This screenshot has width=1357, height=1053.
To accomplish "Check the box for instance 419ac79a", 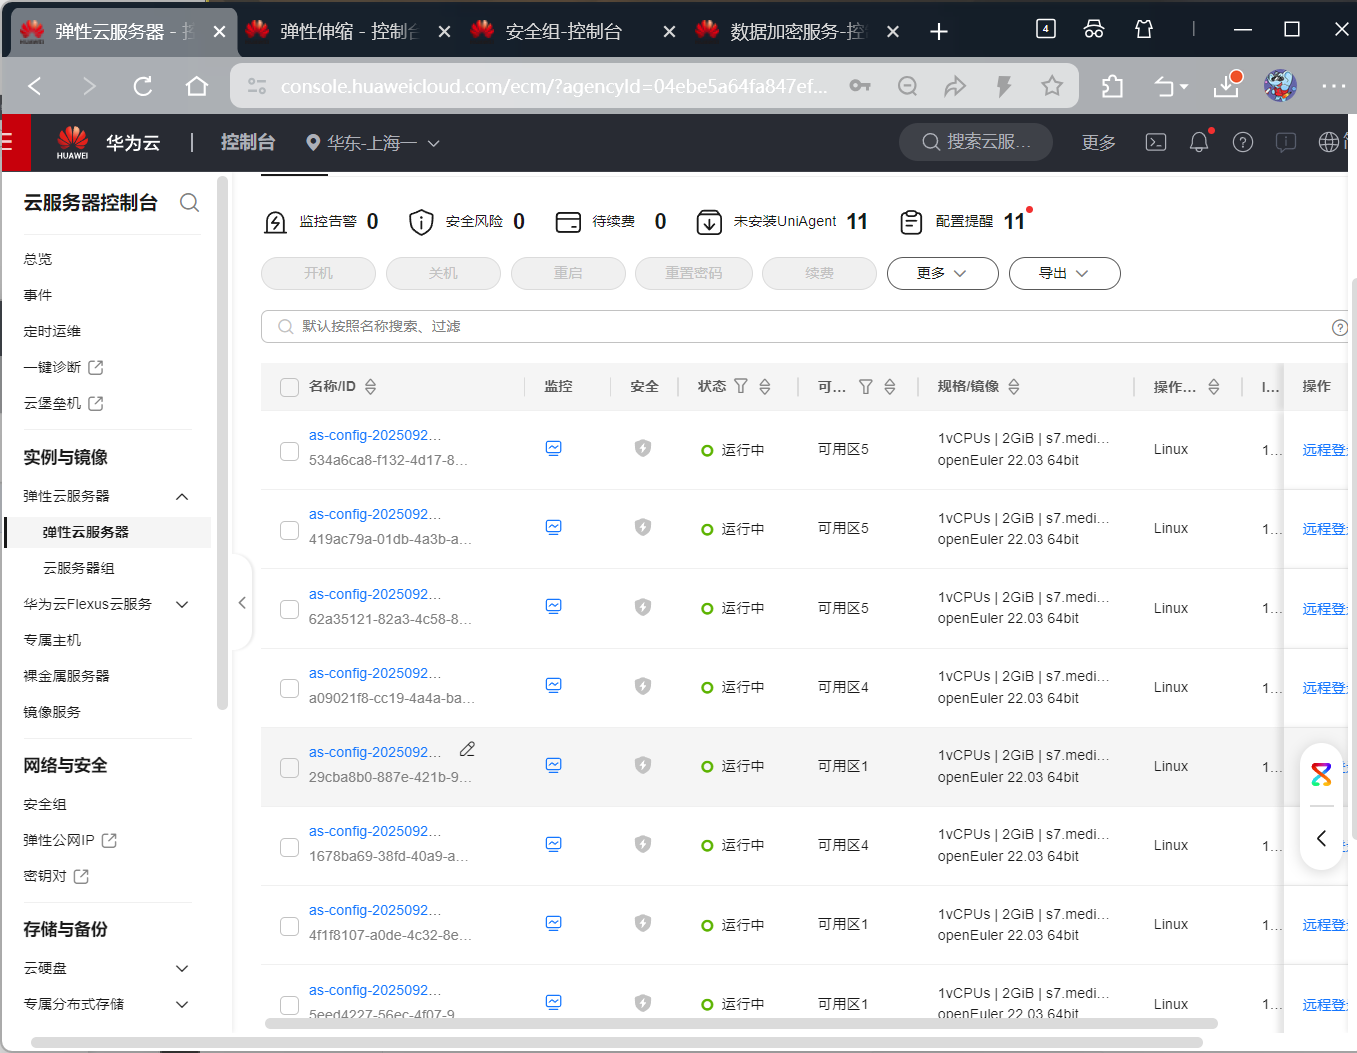I will pyautogui.click(x=290, y=530).
